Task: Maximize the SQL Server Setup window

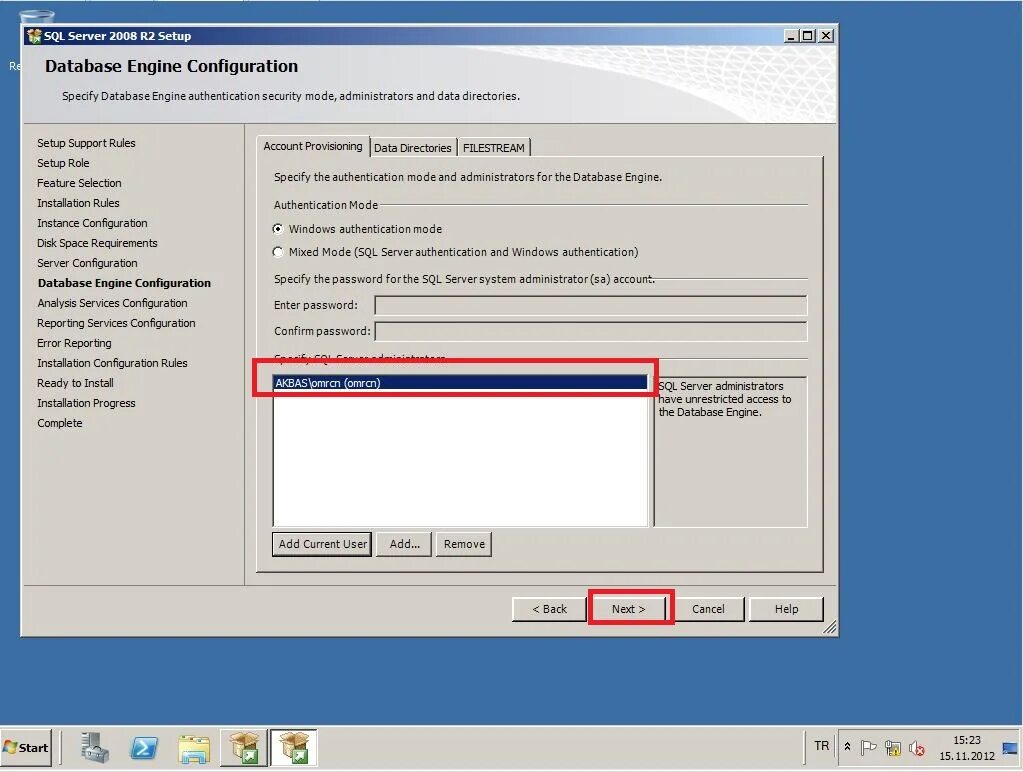Action: click(808, 36)
